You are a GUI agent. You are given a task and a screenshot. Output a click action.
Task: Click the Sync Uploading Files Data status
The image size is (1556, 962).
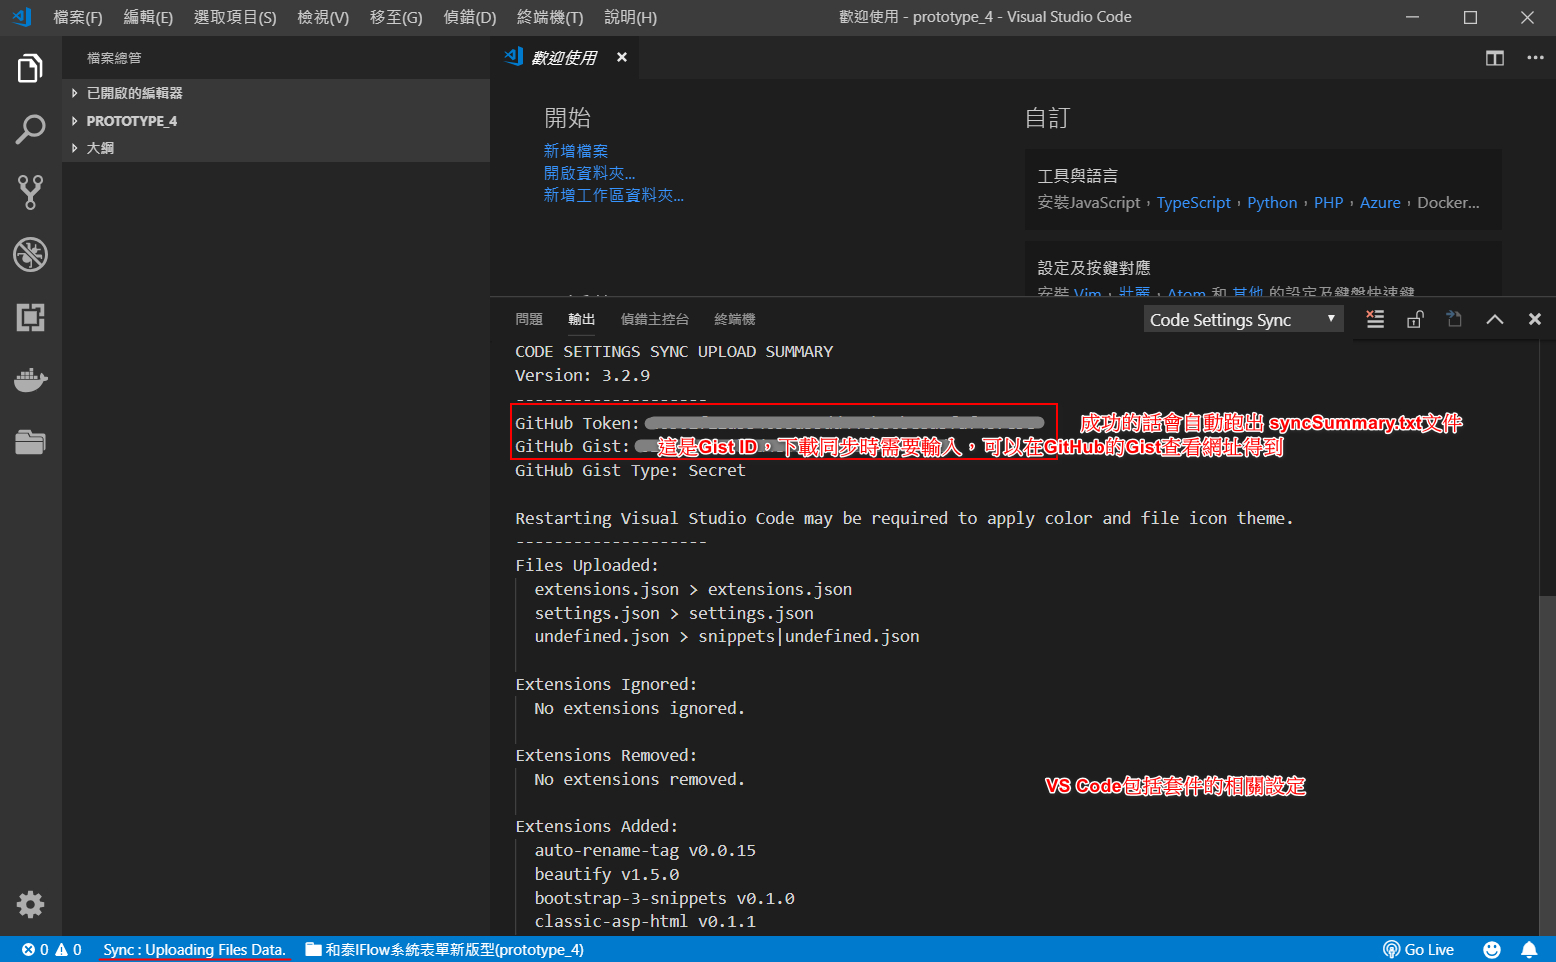tap(195, 949)
